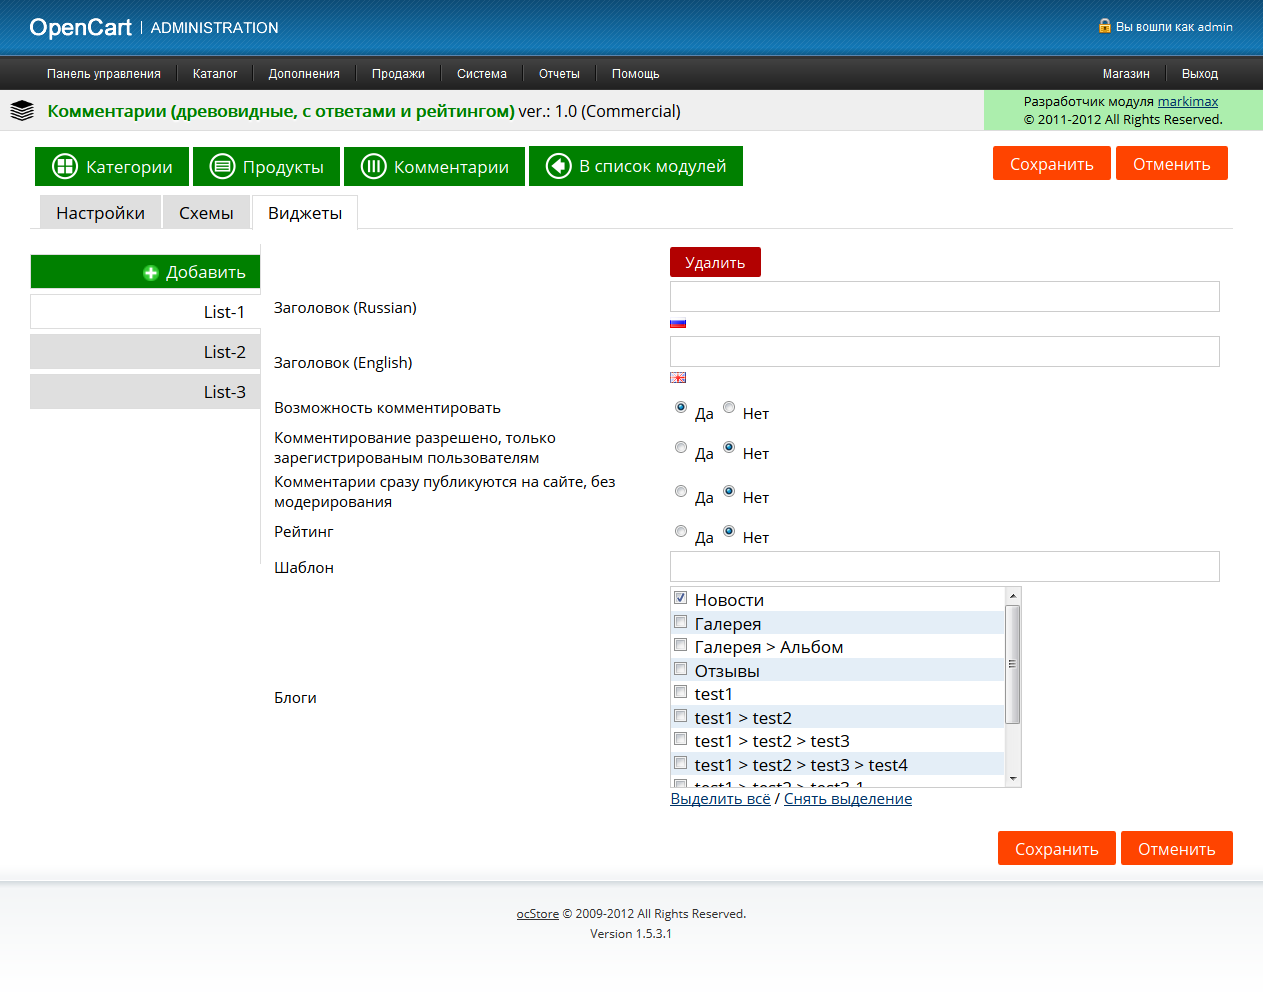Click the grid icon on Категории button
This screenshot has width=1263, height=993.
tap(65, 166)
